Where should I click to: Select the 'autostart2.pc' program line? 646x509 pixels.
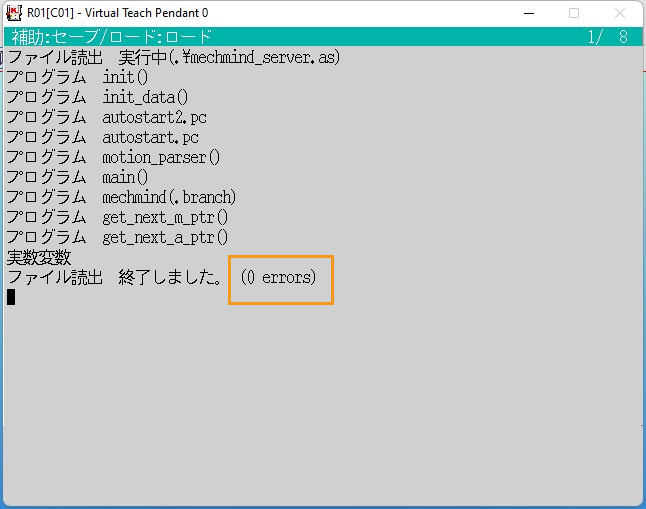tap(106, 117)
